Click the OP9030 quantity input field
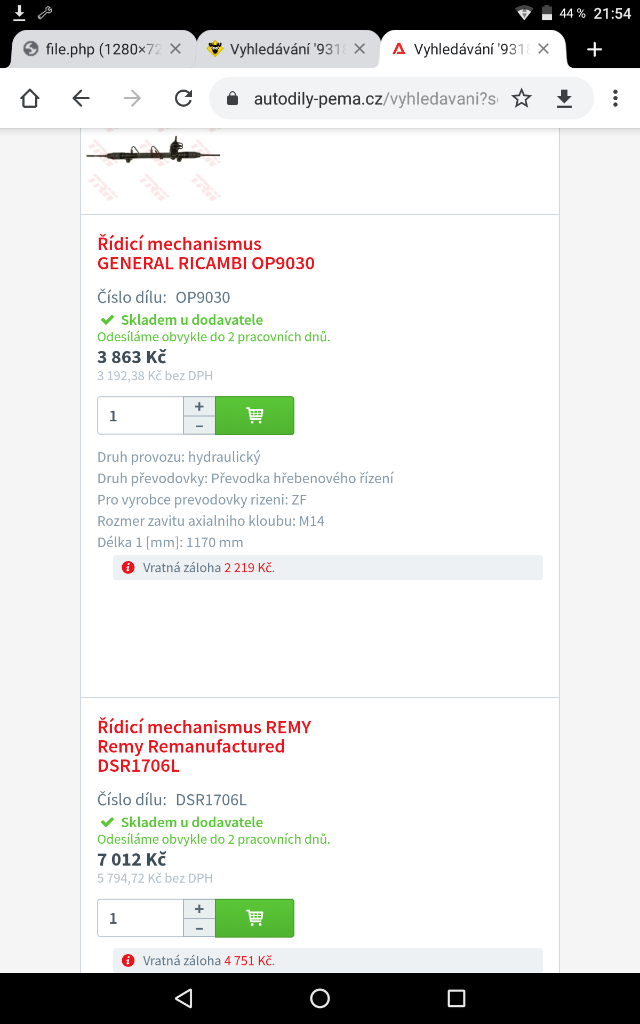 coord(140,415)
